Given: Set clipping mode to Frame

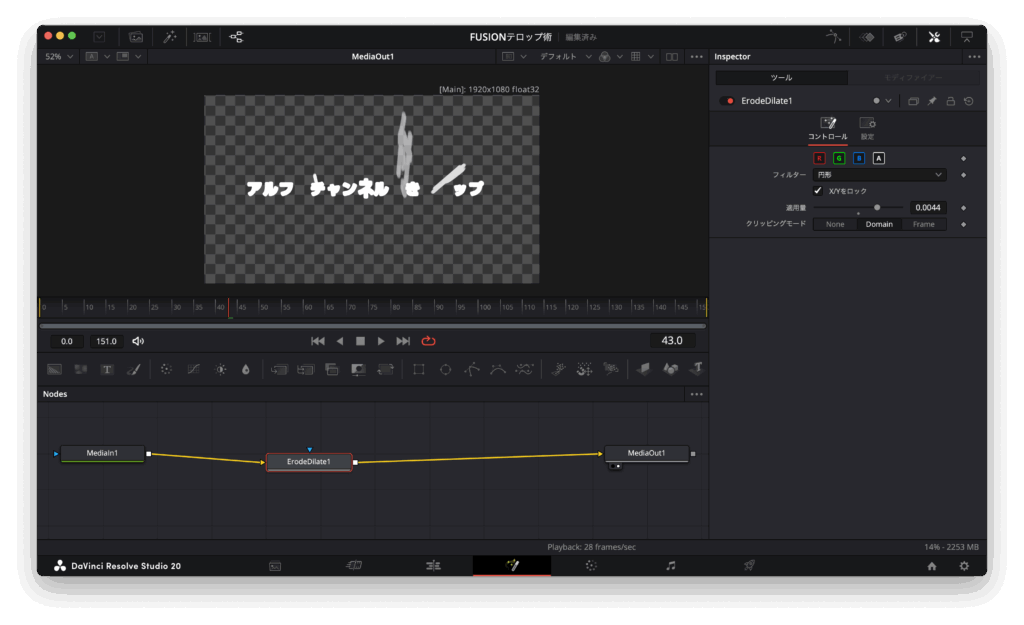Looking at the screenshot, I should tap(923, 224).
